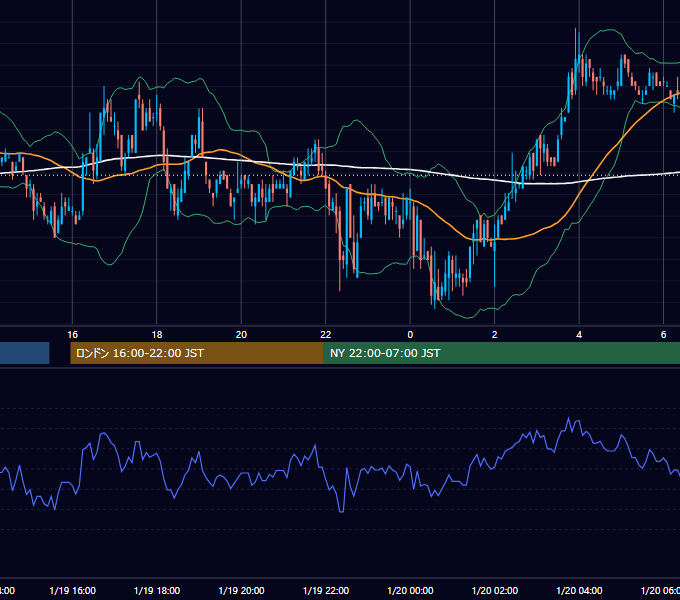Click the 2 hour label on the upper time axis

tap(494, 335)
